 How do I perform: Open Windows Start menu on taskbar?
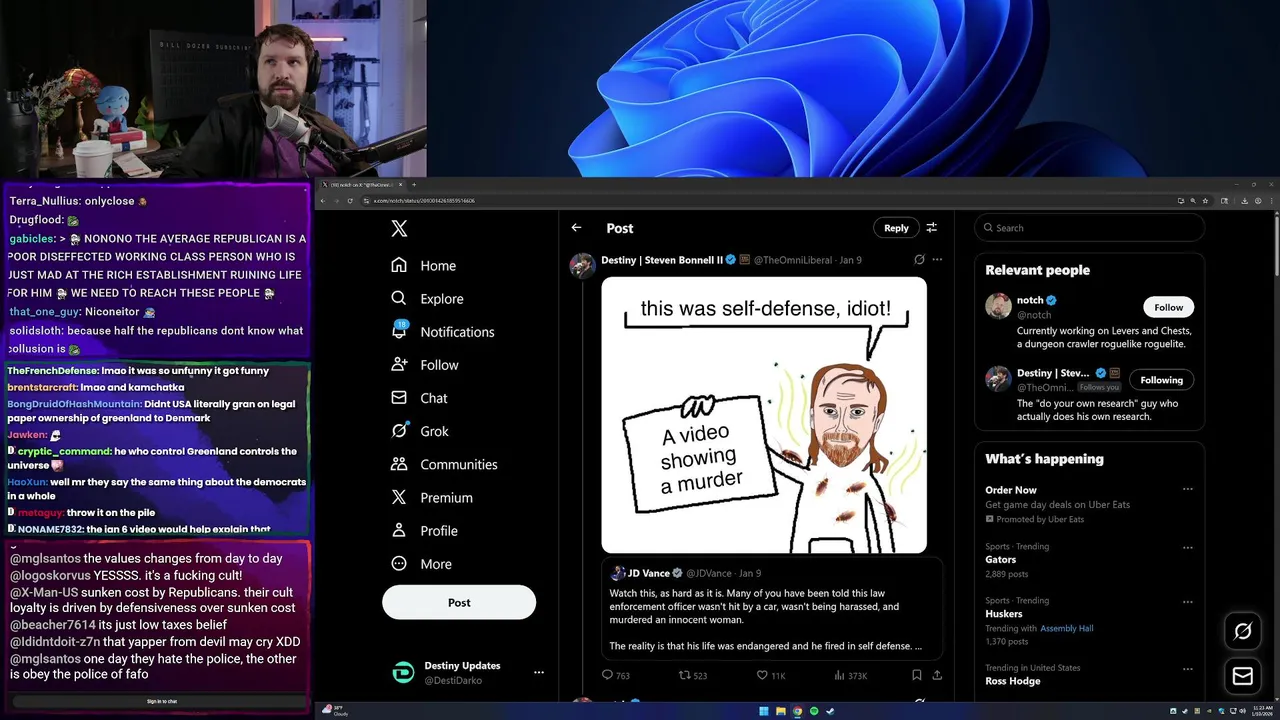pyautogui.click(x=764, y=711)
